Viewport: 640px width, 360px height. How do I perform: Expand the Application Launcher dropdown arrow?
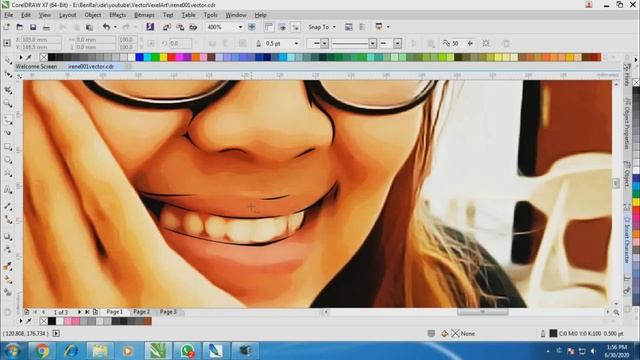point(388,27)
